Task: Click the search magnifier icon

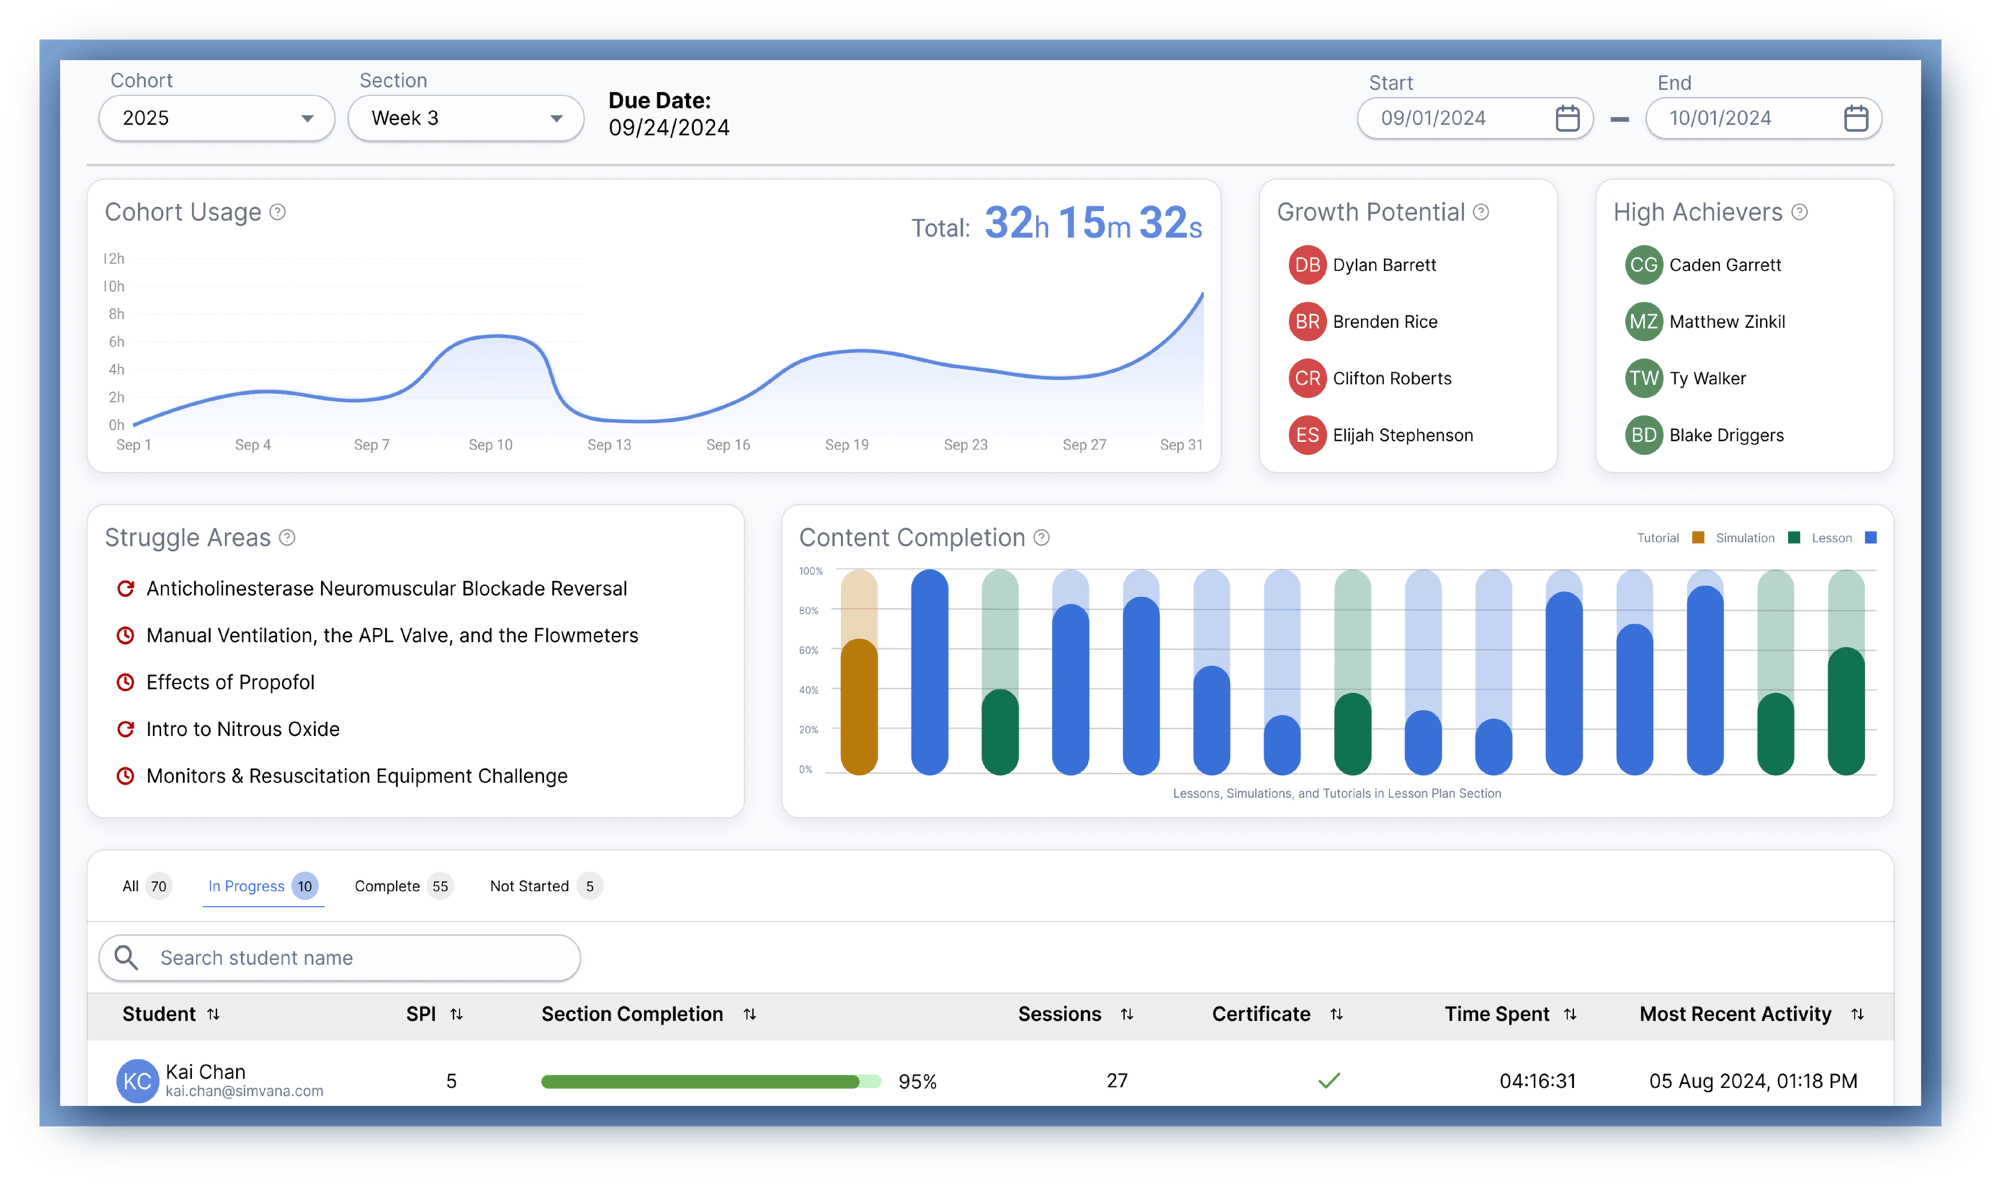Action: coord(126,958)
